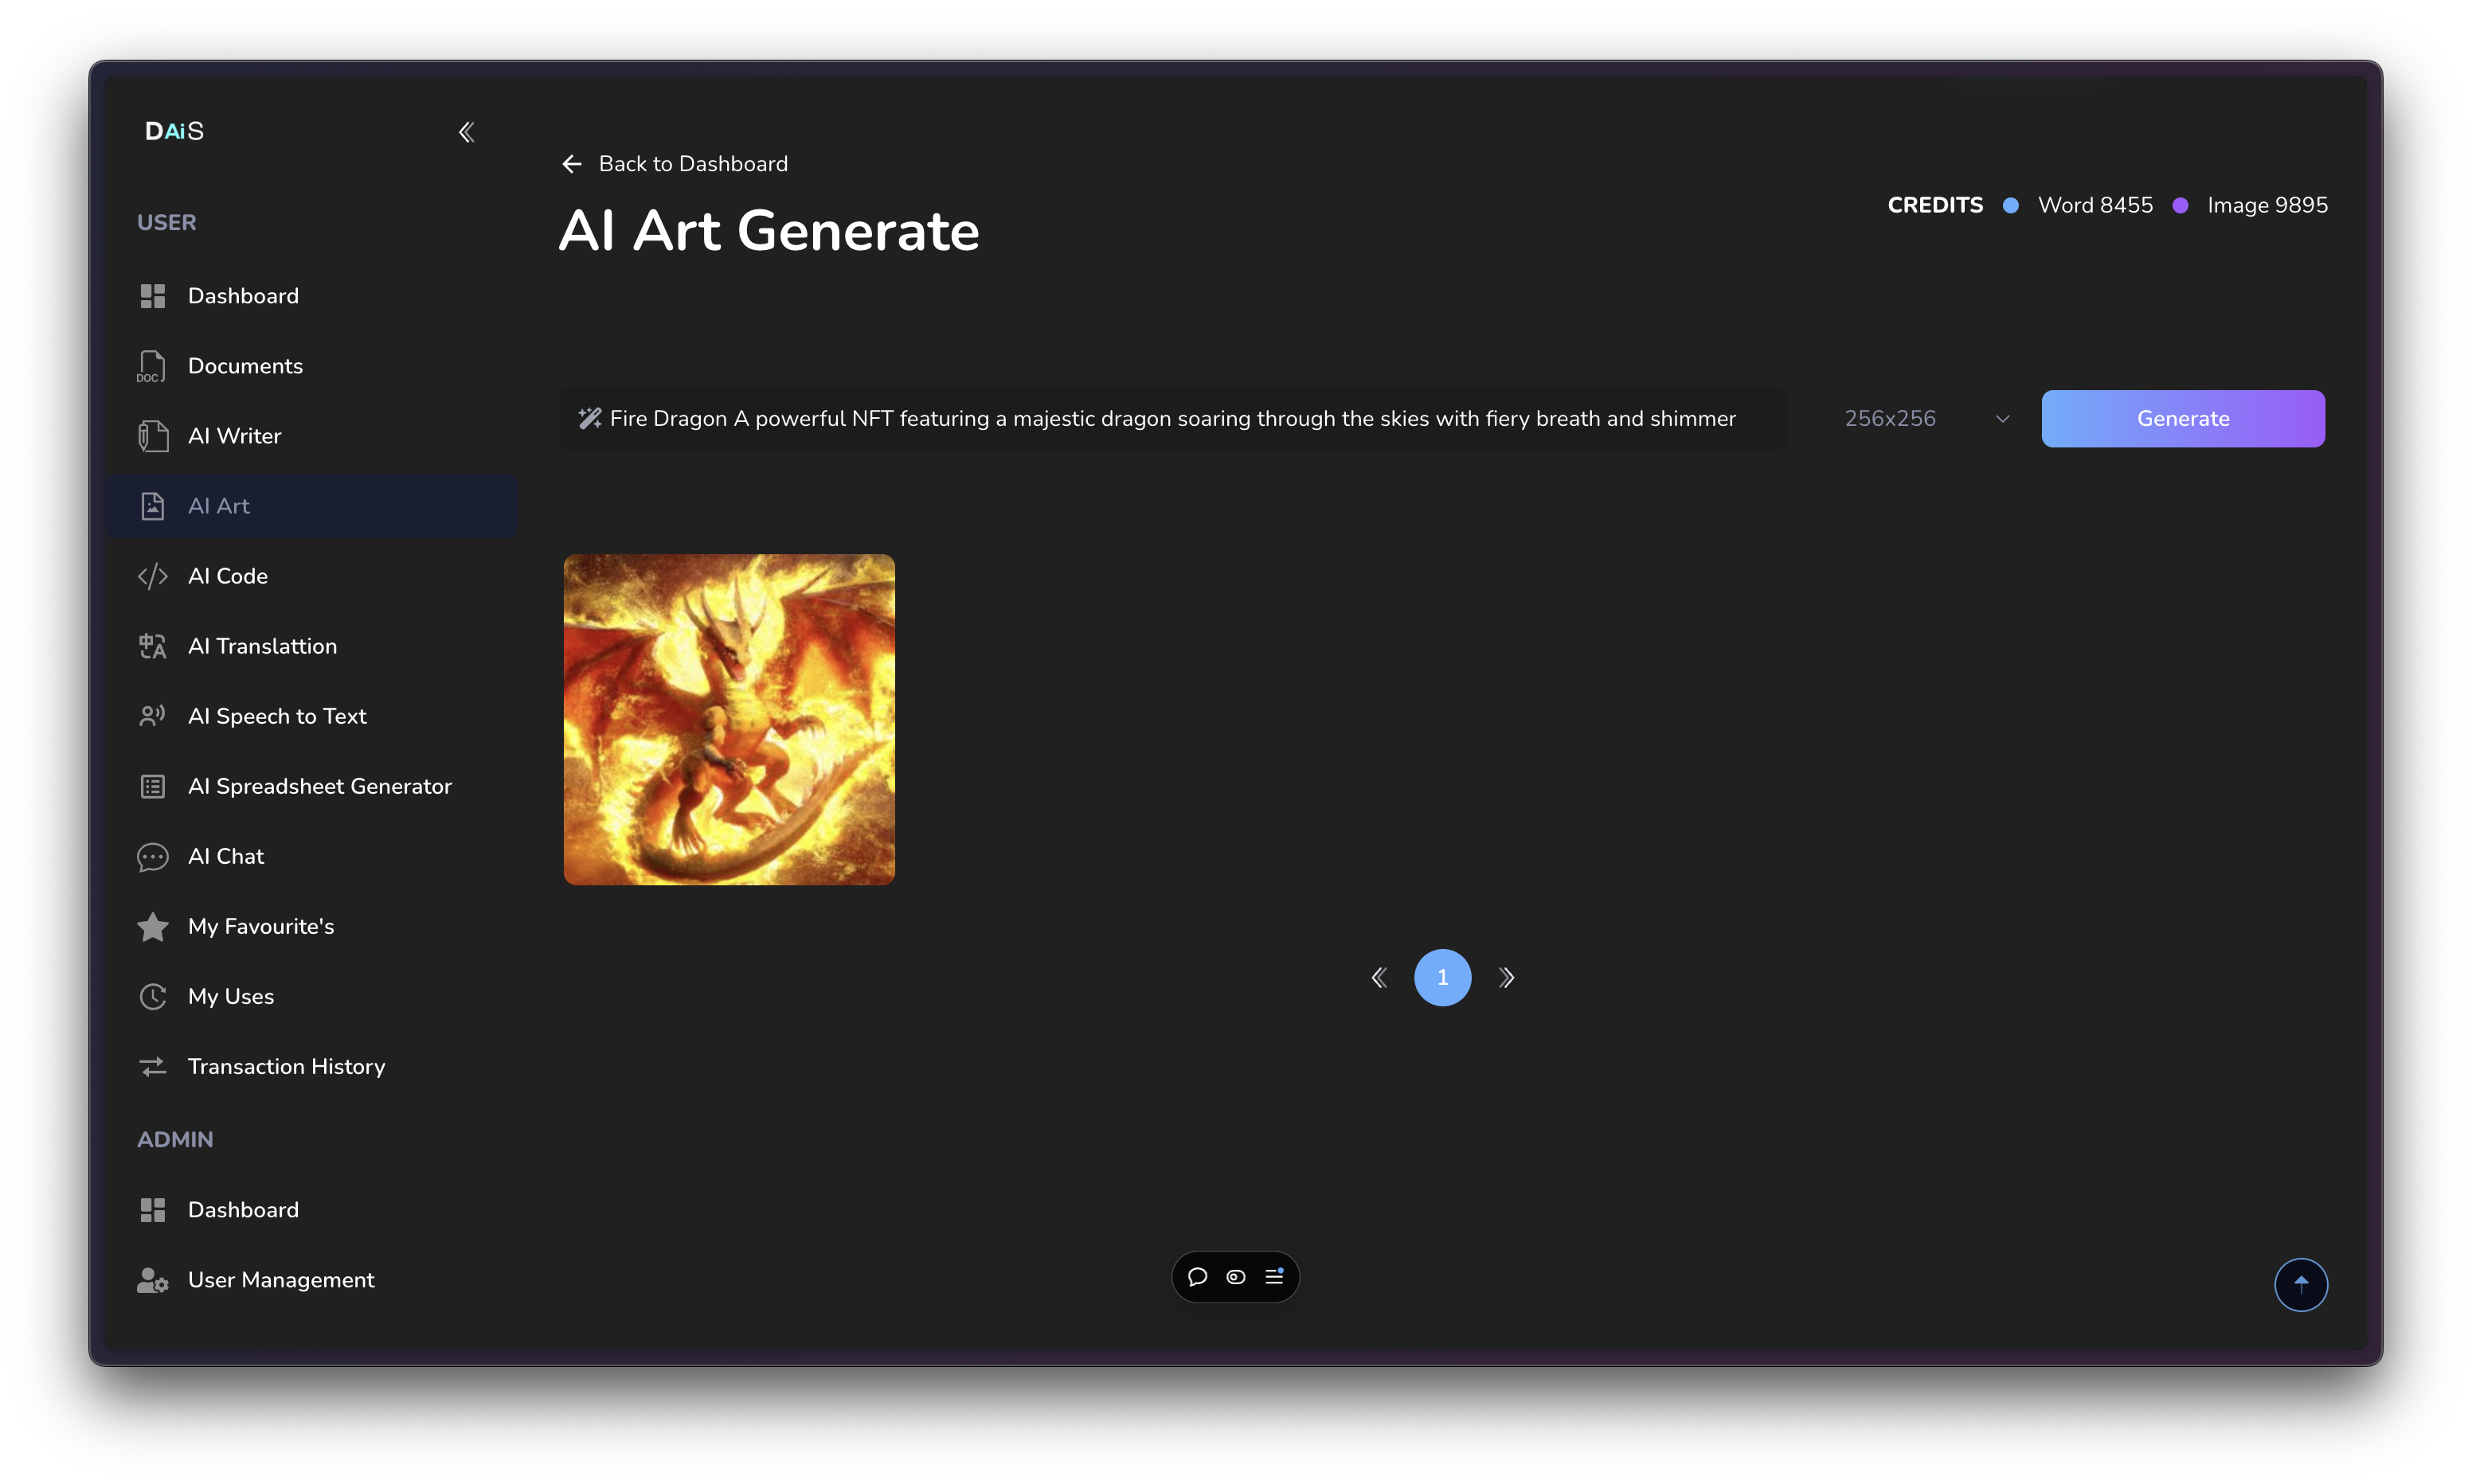The width and height of the screenshot is (2472, 1484).
Task: Open the generated fire dragon thumbnail
Action: pyautogui.click(x=729, y=719)
